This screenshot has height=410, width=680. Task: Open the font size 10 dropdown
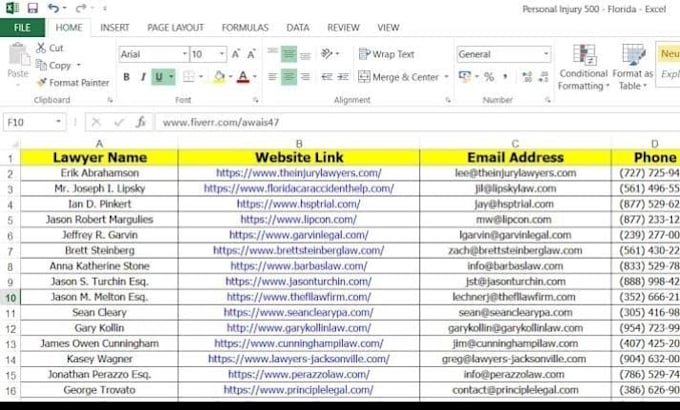coord(222,54)
